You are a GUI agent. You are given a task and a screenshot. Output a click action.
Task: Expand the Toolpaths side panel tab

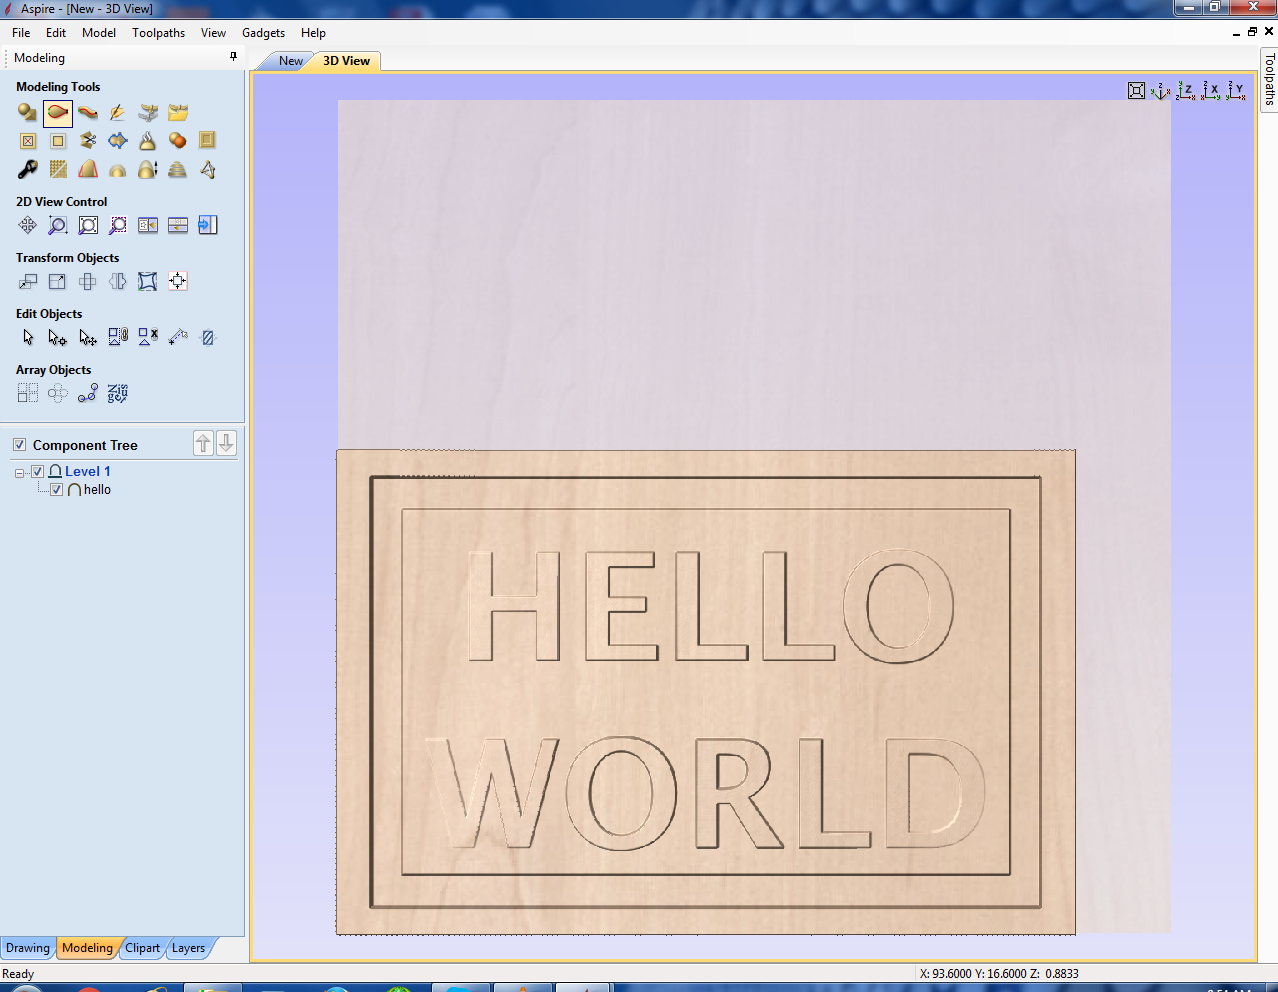pos(1269,79)
